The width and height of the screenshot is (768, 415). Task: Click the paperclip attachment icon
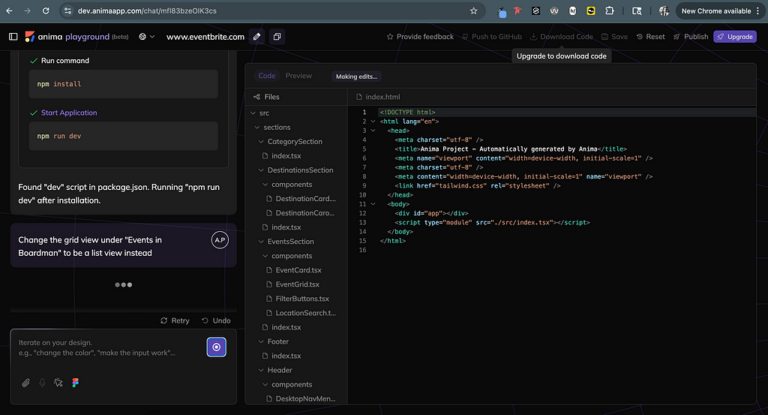pos(26,383)
